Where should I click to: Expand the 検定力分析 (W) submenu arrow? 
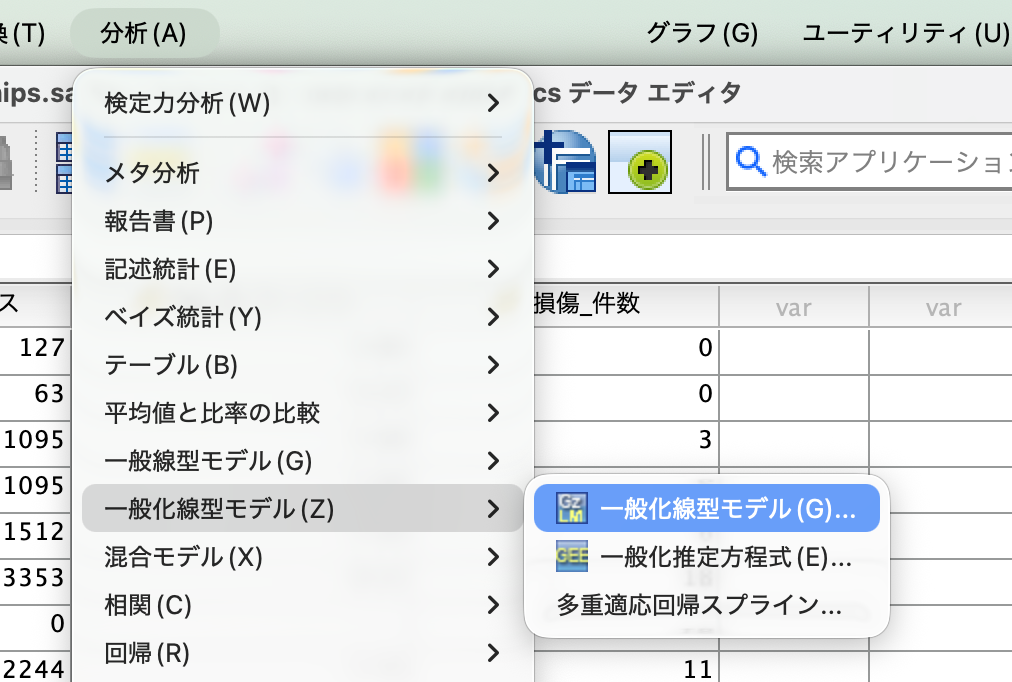(x=493, y=103)
